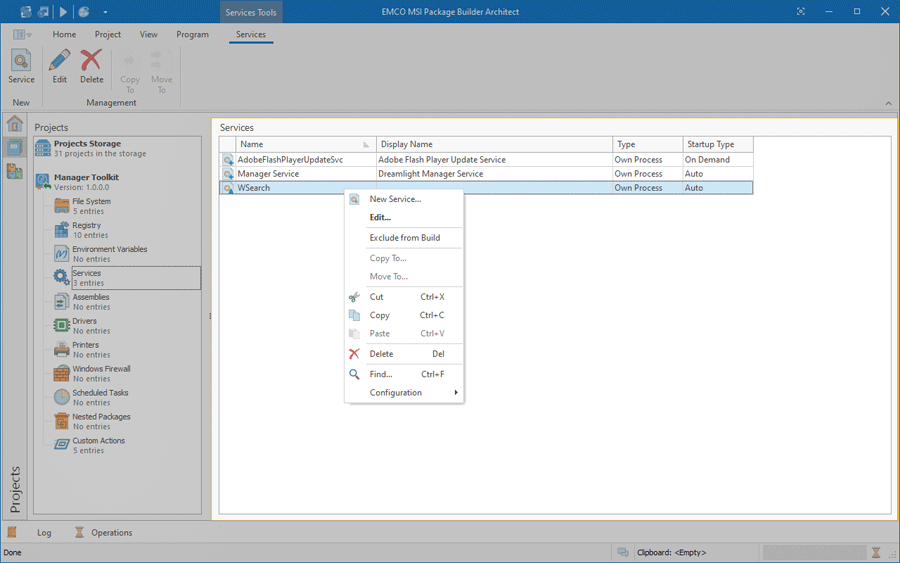Click the Services gear icon in tree
Screen dimensions: 900x563
click(61, 278)
